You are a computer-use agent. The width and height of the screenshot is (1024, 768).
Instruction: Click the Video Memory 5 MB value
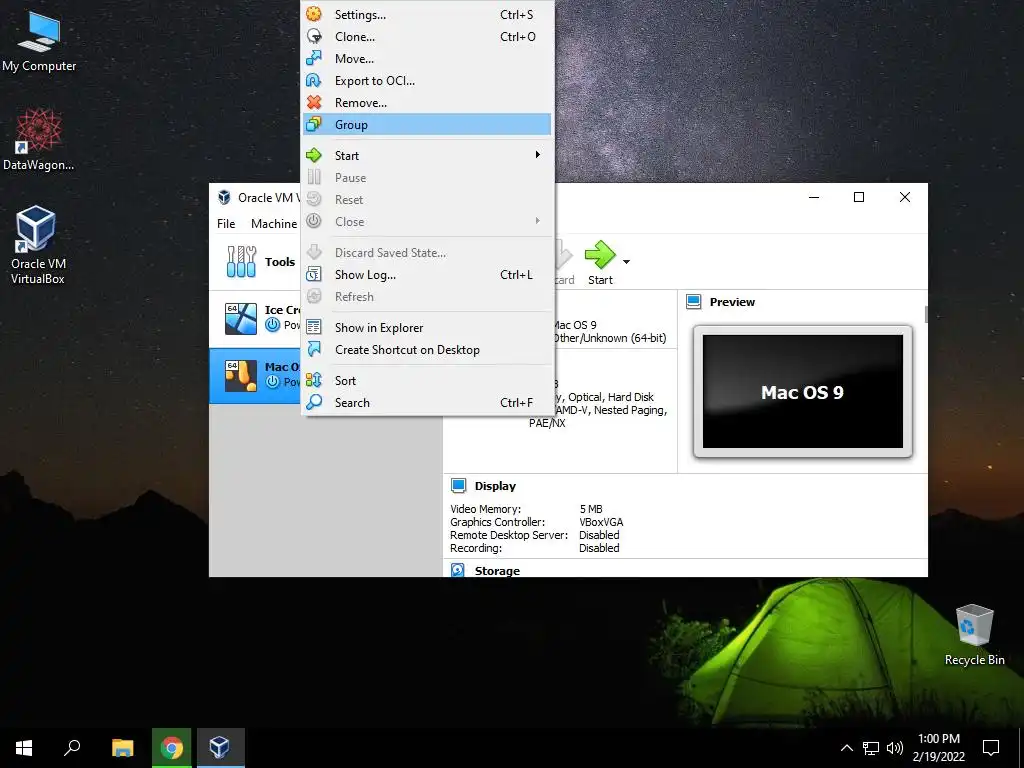[x=591, y=509]
